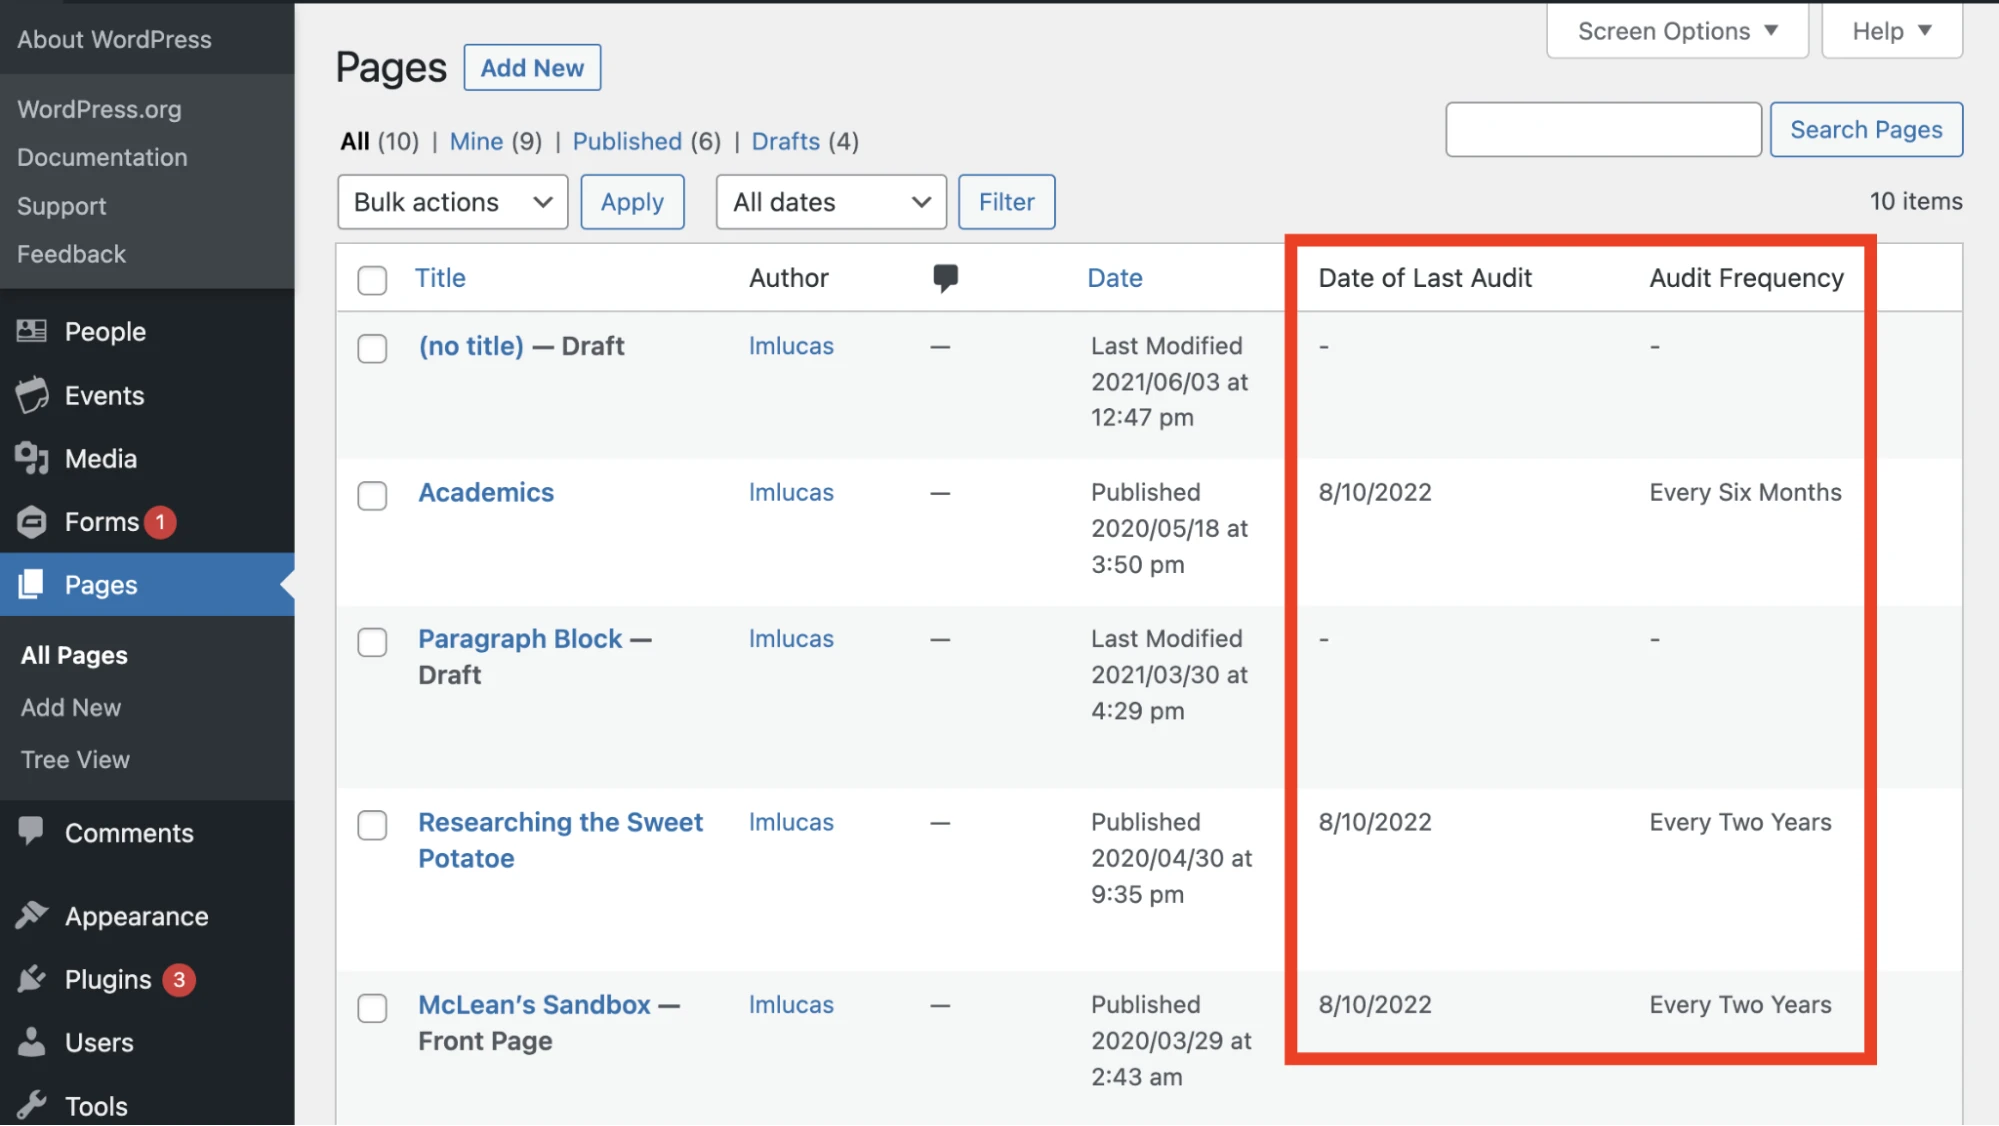The width and height of the screenshot is (1999, 1126).
Task: Open the Media library icon
Action: click(x=32, y=458)
